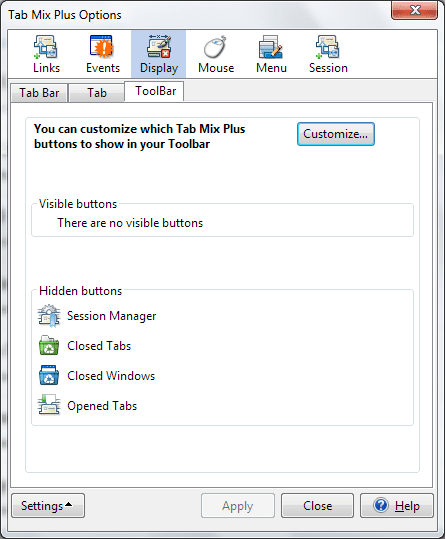
Task: Click the blue Closed Windows icon
Action: [49, 375]
